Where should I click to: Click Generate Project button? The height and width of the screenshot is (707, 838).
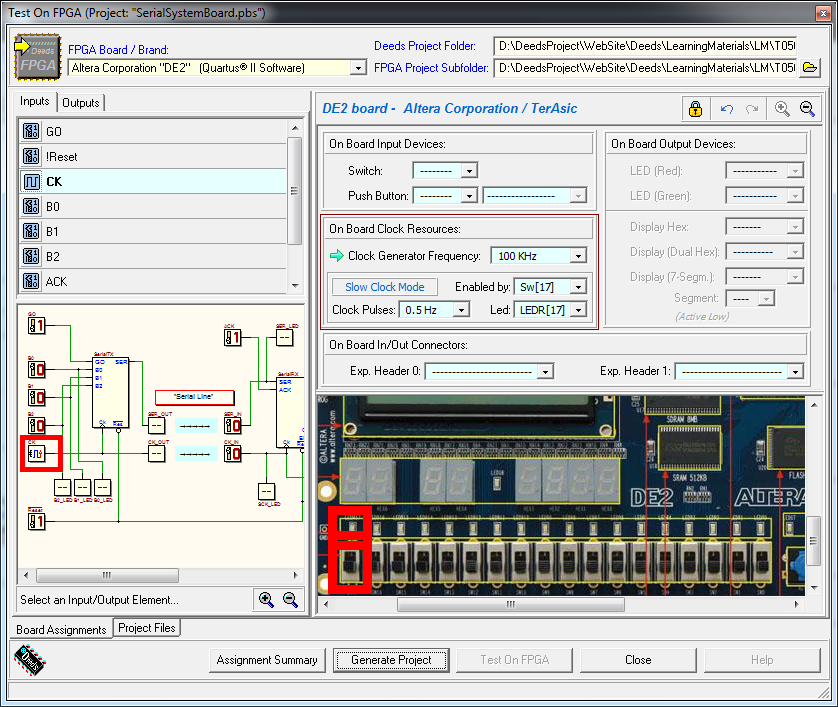pos(391,660)
